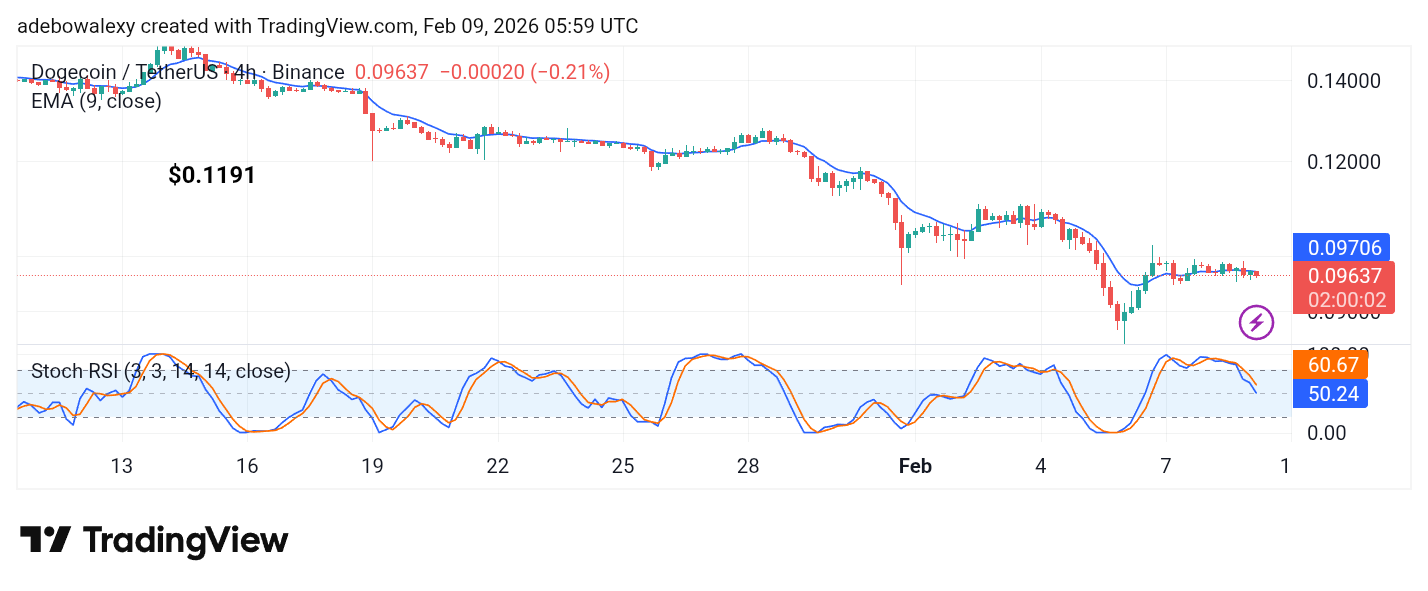Image resolution: width=1428 pixels, height=591 pixels.
Task: Click the date label 4 on time axis
Action: tap(1041, 466)
